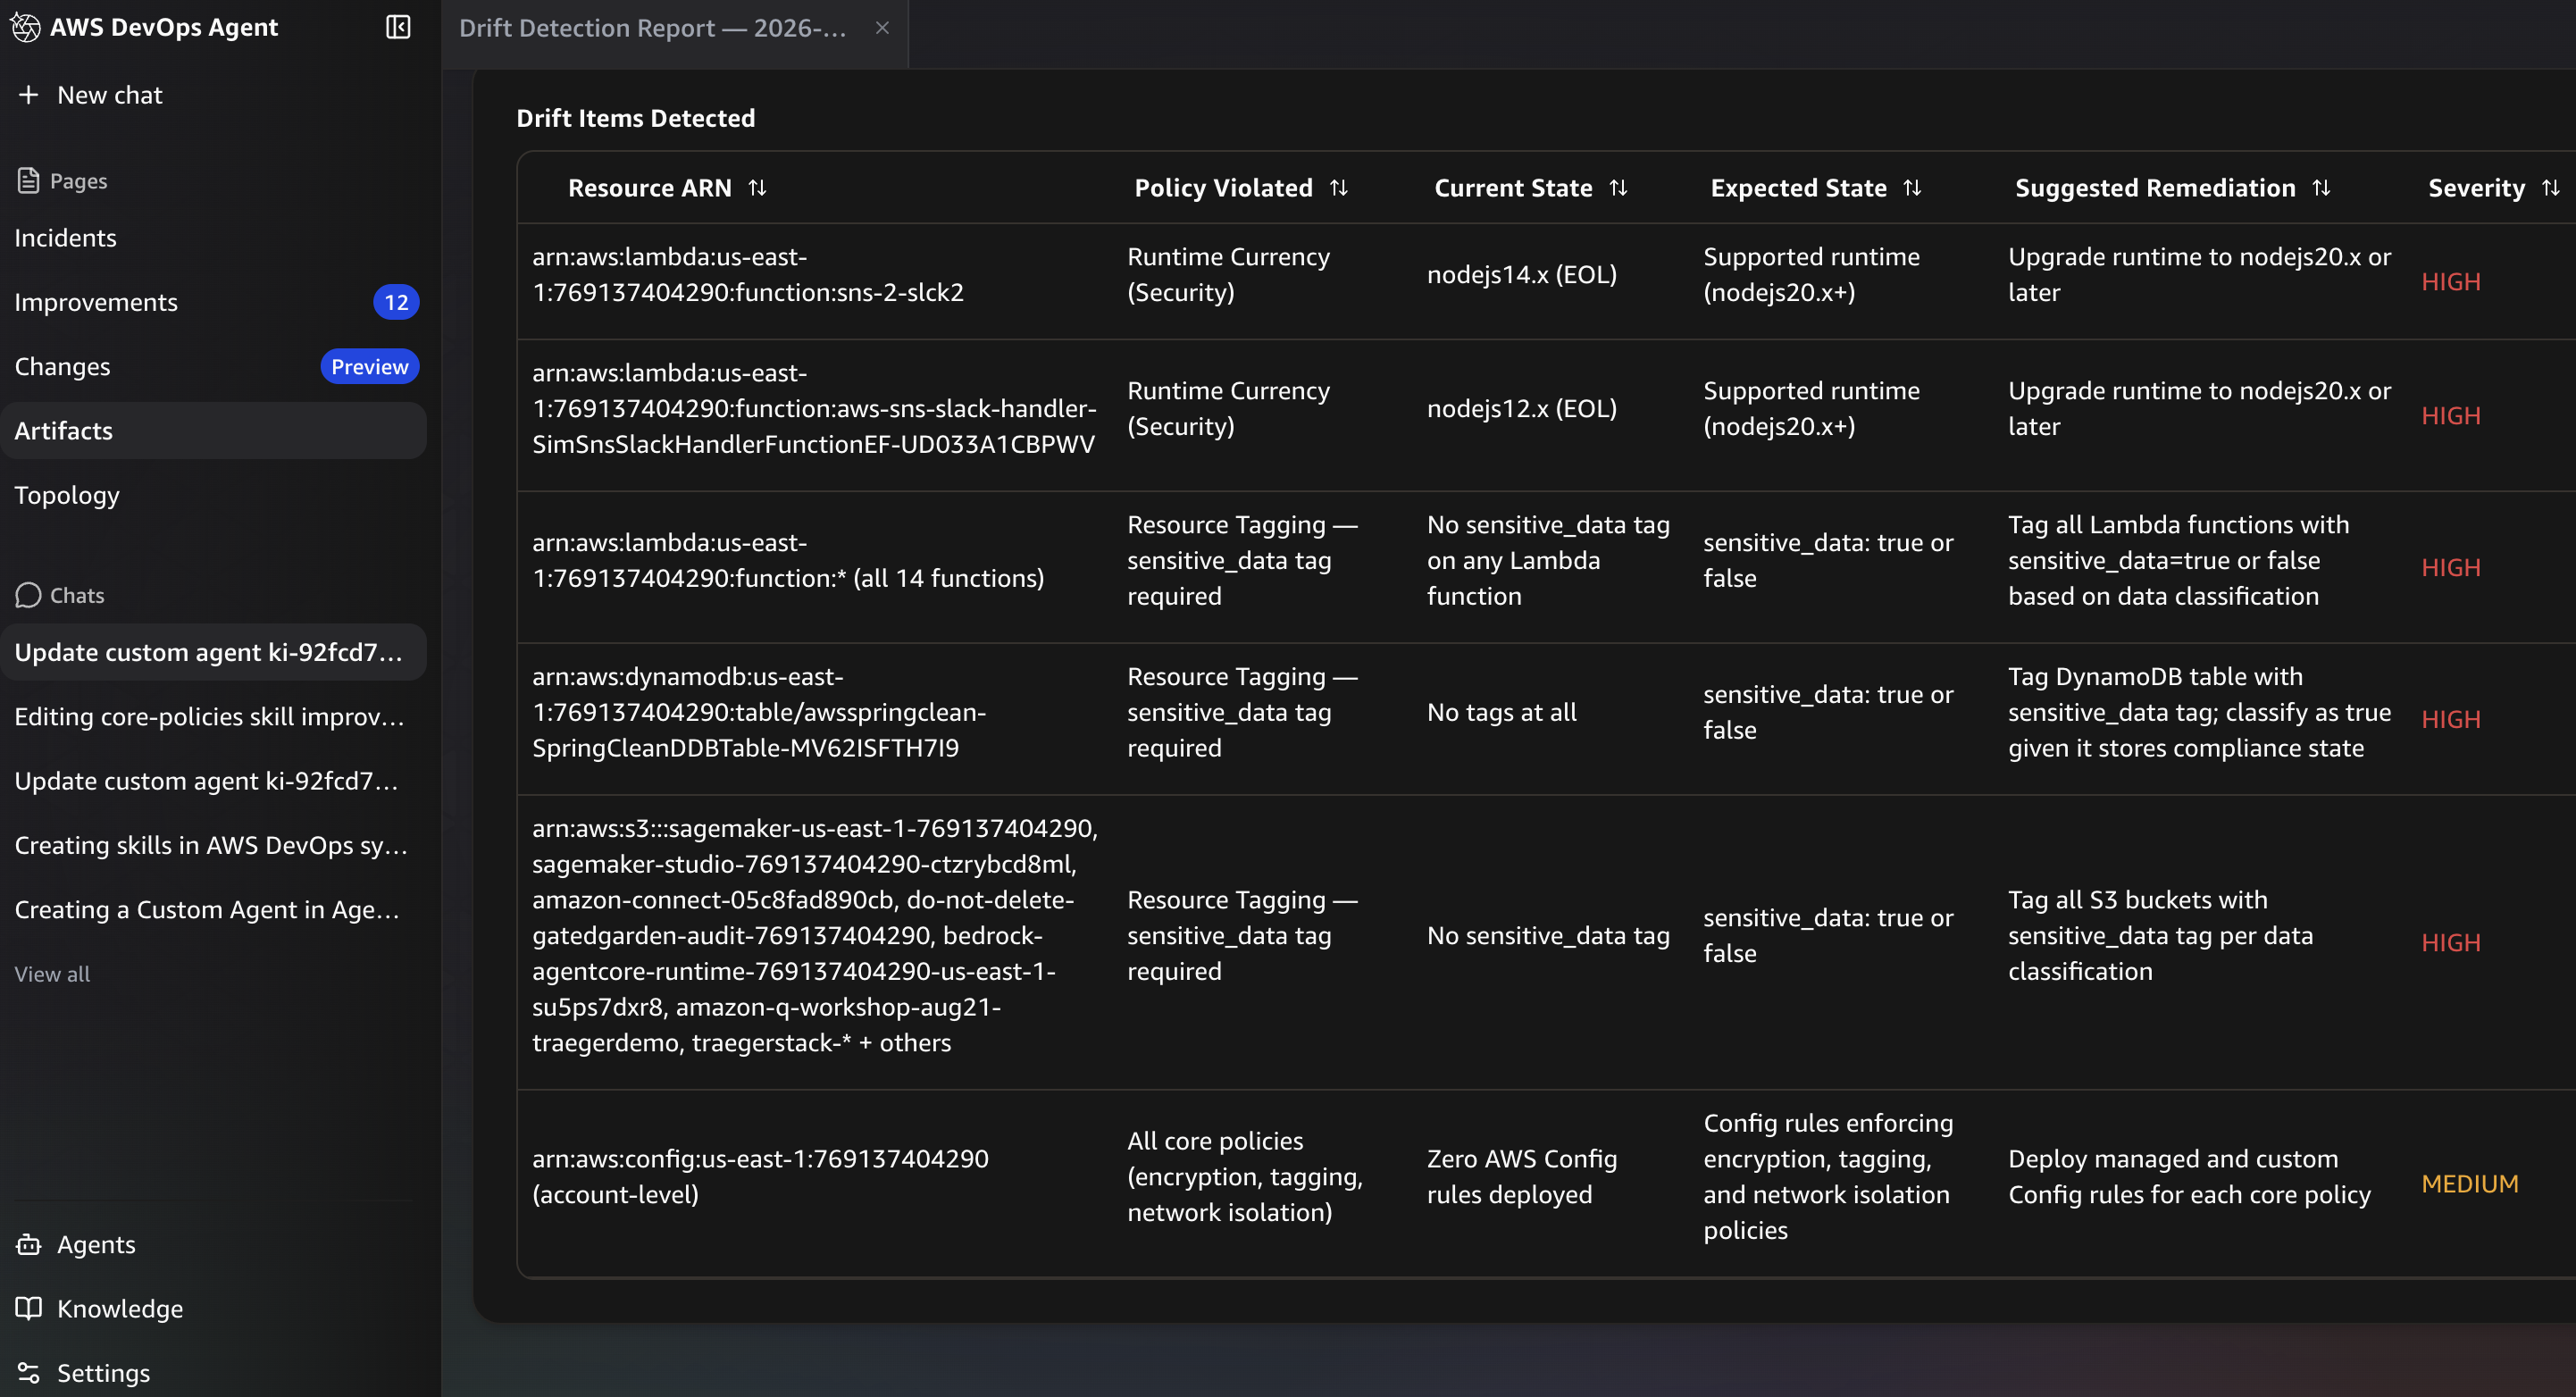
Task: Click the nodejs12.x (EOL) current state
Action: point(1522,408)
